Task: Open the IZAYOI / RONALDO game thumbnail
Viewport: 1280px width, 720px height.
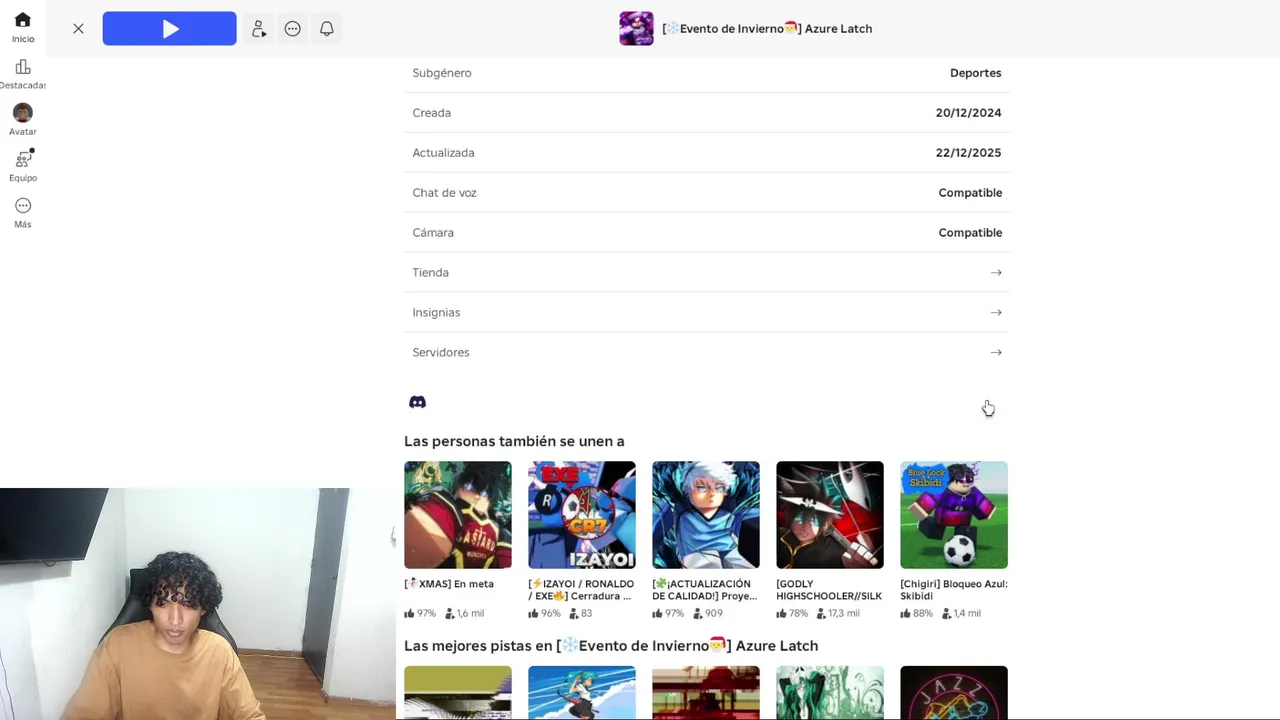Action: [x=582, y=515]
